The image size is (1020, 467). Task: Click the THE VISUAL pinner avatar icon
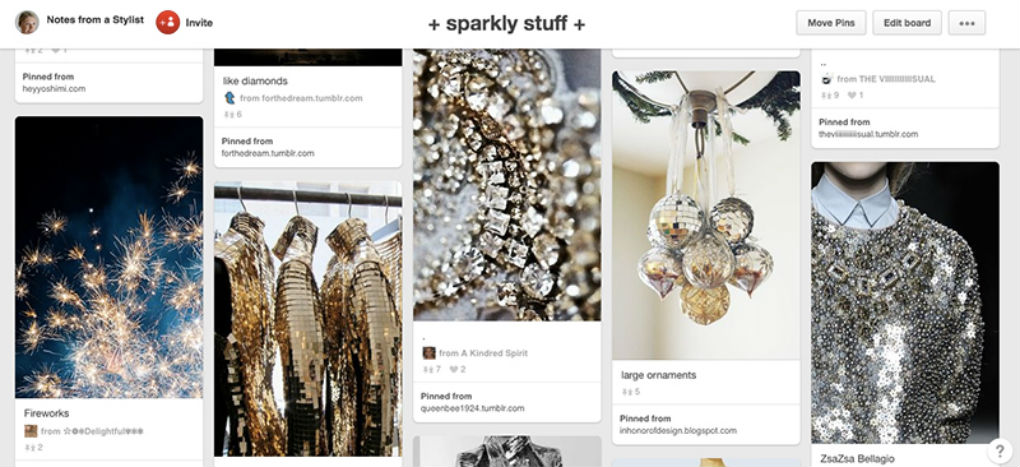tap(827, 79)
